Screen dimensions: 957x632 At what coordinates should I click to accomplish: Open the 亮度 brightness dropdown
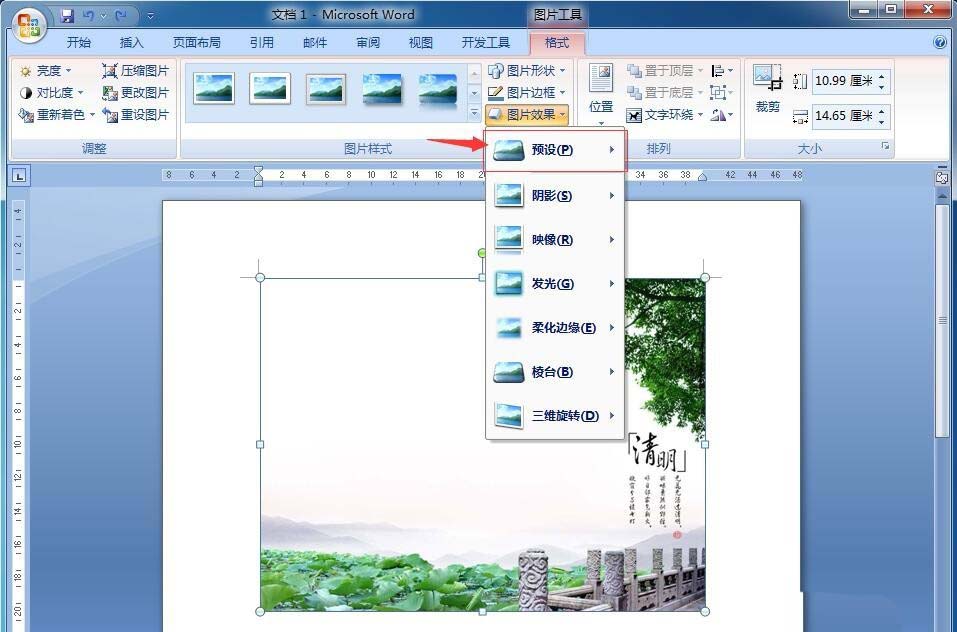46,71
